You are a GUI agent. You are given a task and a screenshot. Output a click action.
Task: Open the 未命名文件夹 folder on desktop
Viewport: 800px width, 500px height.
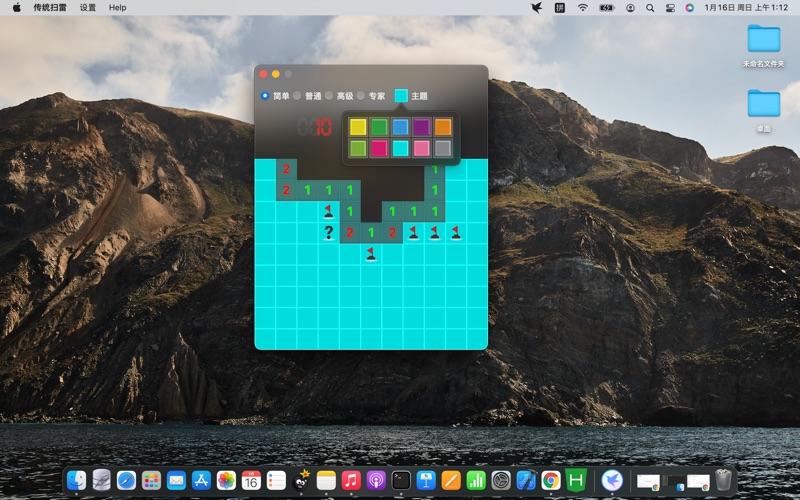click(763, 40)
